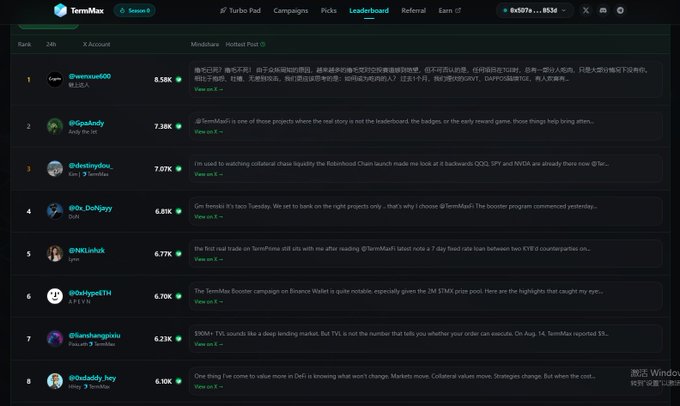Click the 6.70K mindshare value
Viewport: 680px width, 406px height.
coord(163,297)
